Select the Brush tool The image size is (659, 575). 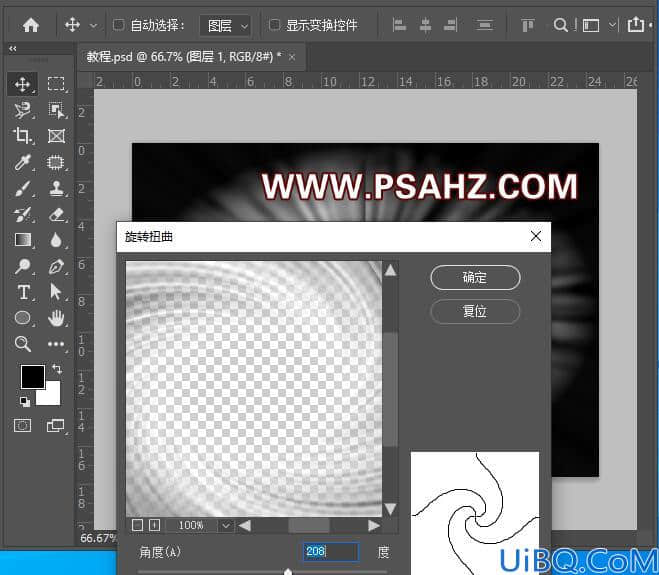[x=22, y=188]
